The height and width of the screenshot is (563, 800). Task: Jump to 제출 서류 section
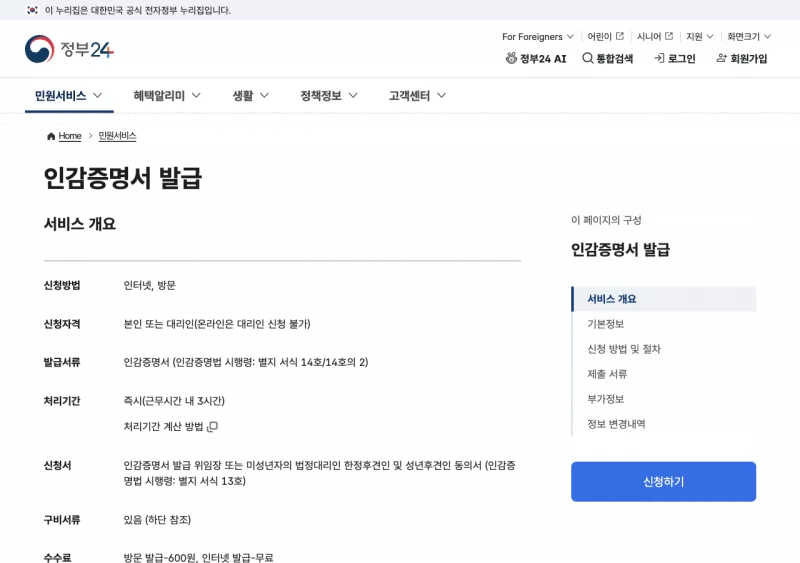coord(607,374)
